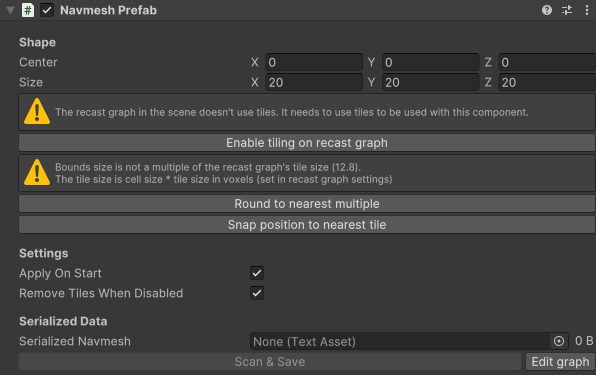Click the warning icon for bounds size message
Viewport: 596px width, 375px height.
[x=37, y=172]
